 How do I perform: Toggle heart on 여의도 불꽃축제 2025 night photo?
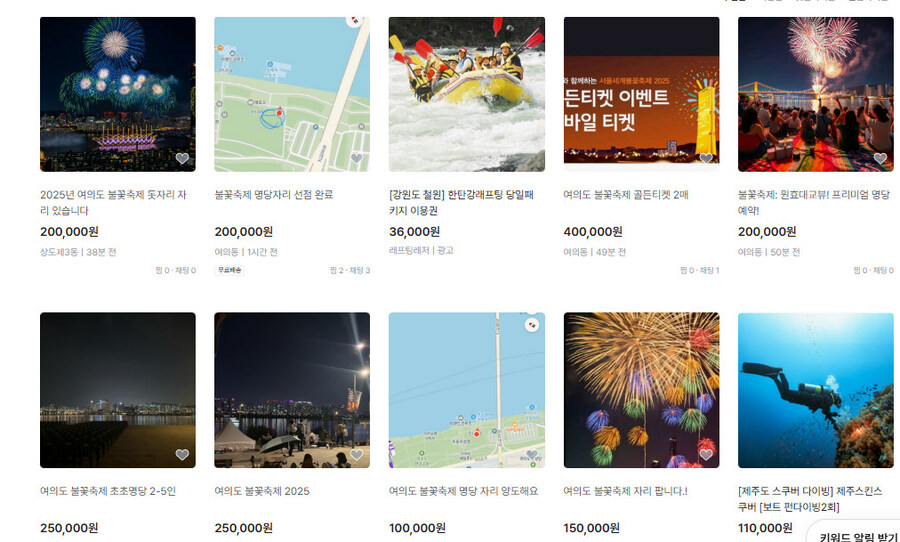pos(356,455)
